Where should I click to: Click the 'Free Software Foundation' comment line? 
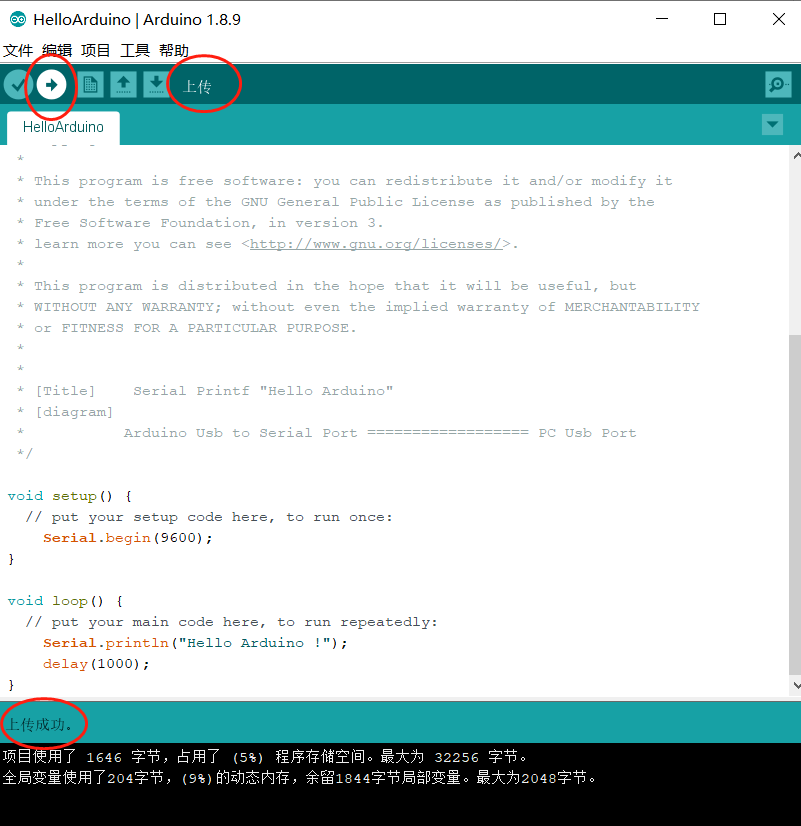[x=200, y=223]
